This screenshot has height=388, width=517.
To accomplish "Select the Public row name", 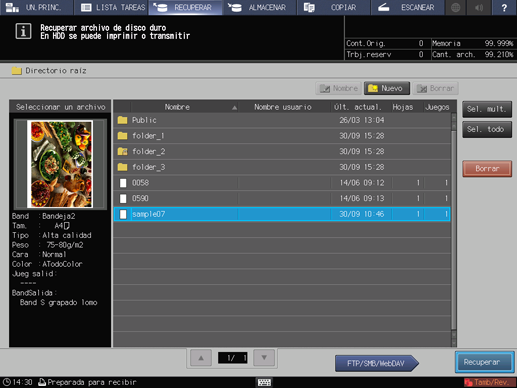I will point(144,120).
